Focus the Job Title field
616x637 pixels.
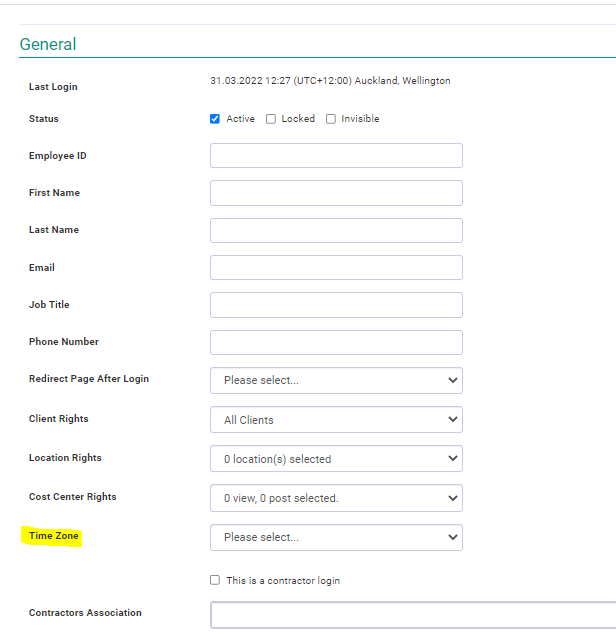coord(336,305)
